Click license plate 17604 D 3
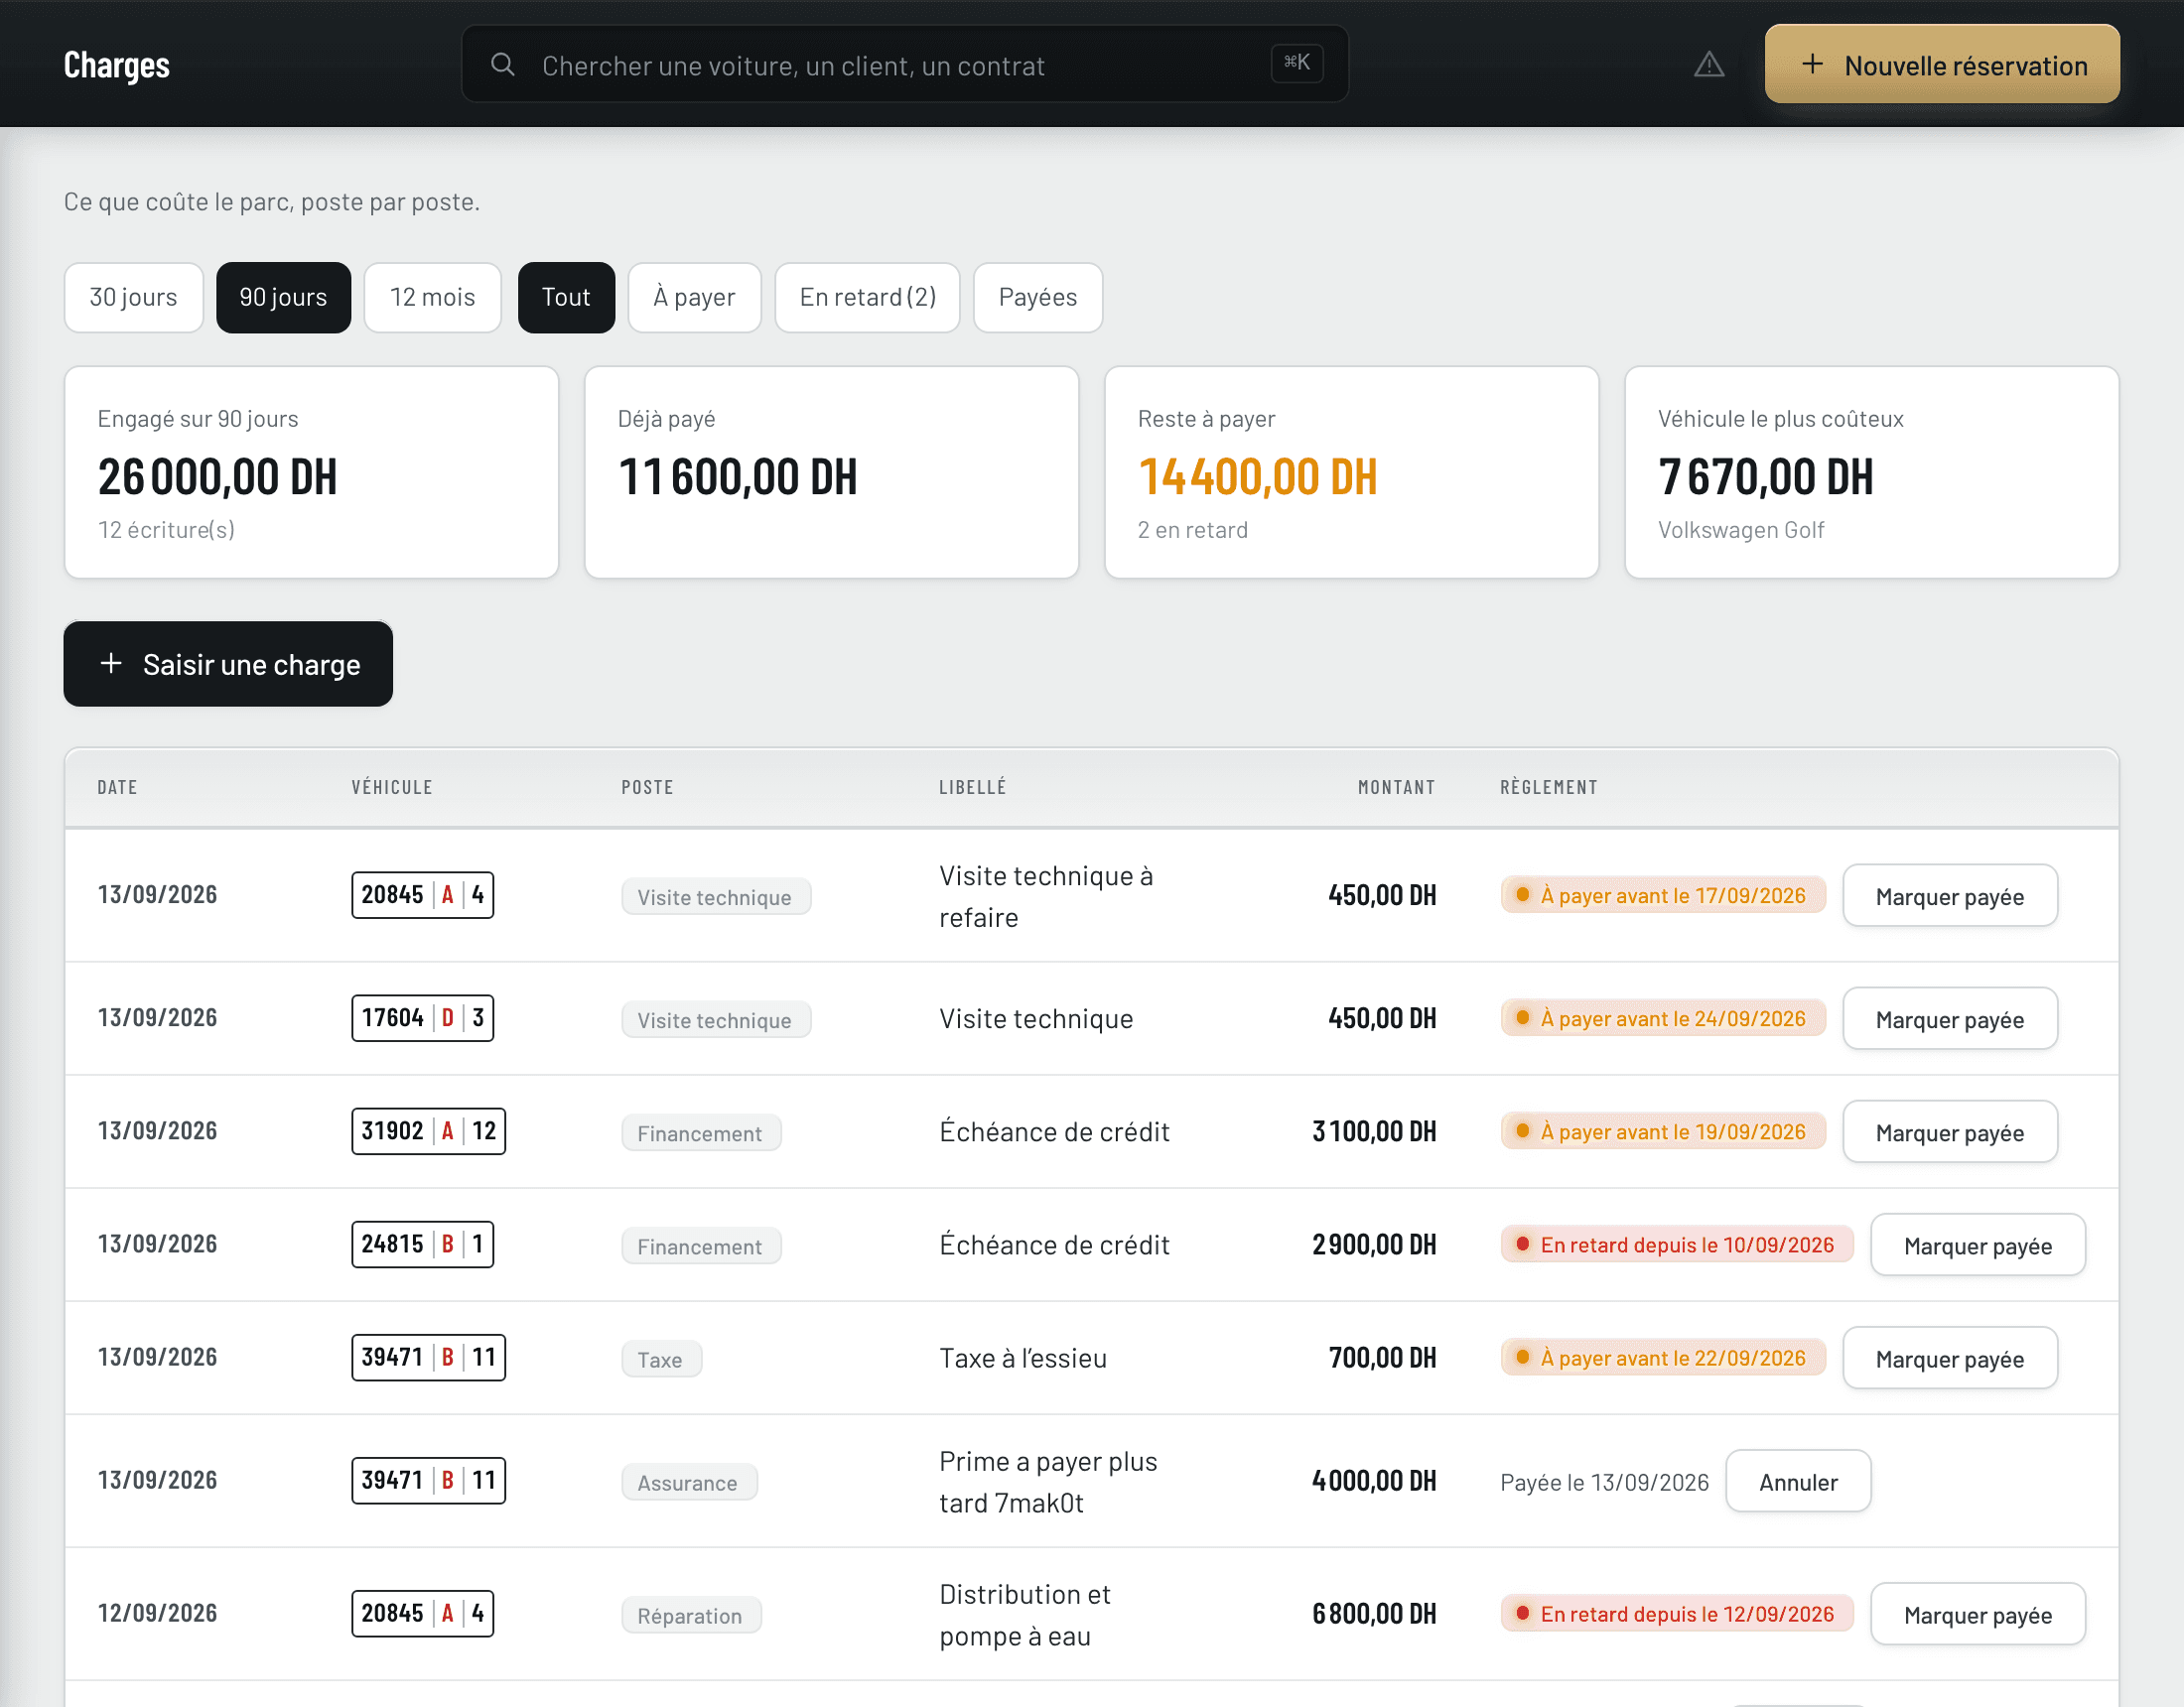Image resolution: width=2184 pixels, height=1707 pixels. point(422,1018)
